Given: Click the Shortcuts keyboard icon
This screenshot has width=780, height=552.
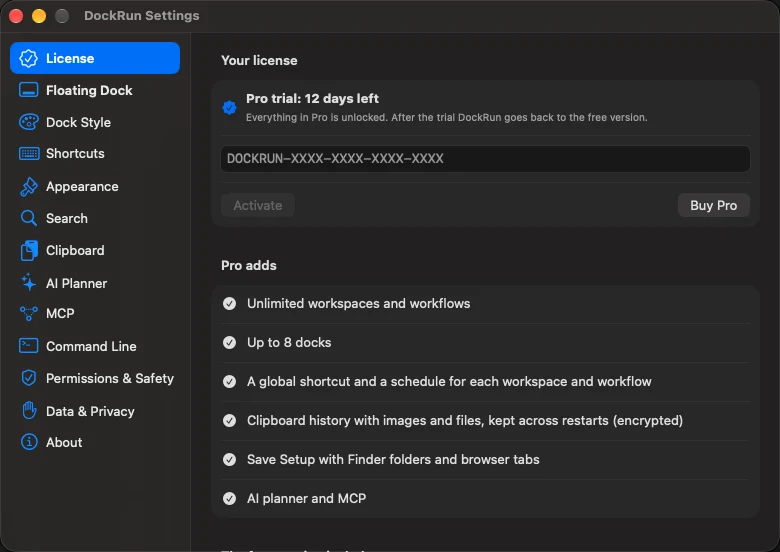Looking at the screenshot, I should (29, 153).
